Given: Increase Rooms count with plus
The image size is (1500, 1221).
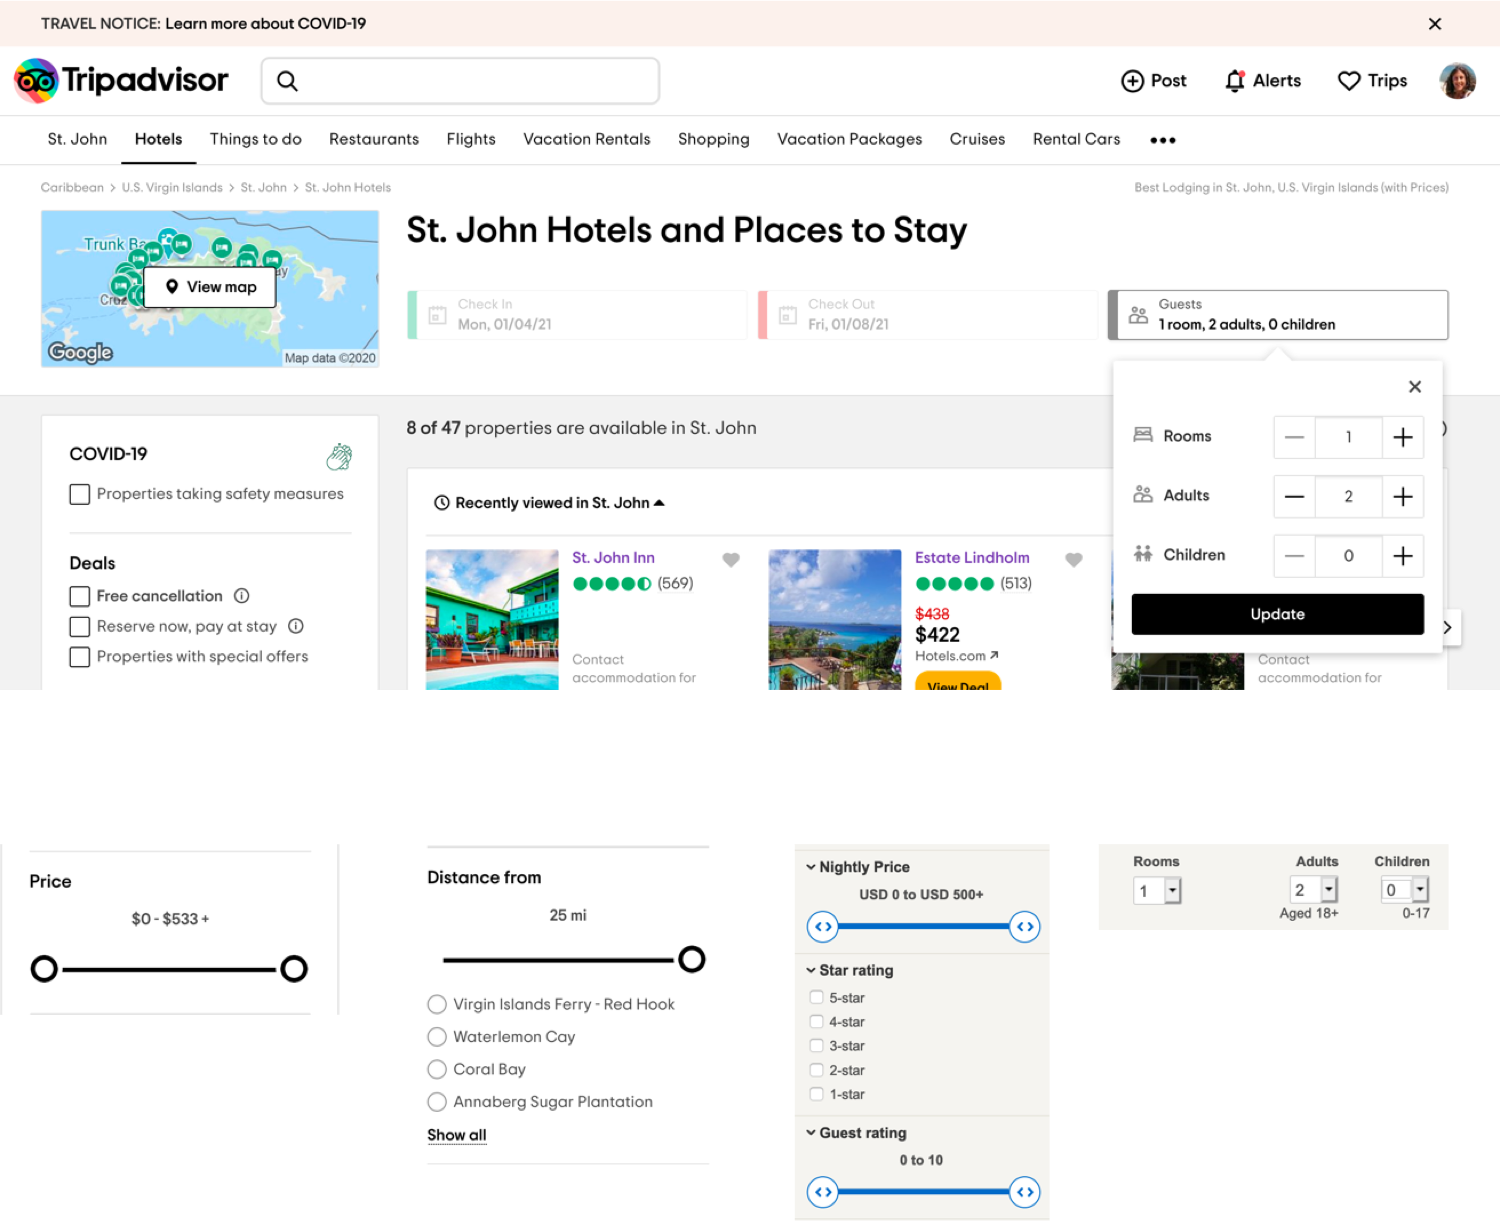Looking at the screenshot, I should pos(1402,437).
